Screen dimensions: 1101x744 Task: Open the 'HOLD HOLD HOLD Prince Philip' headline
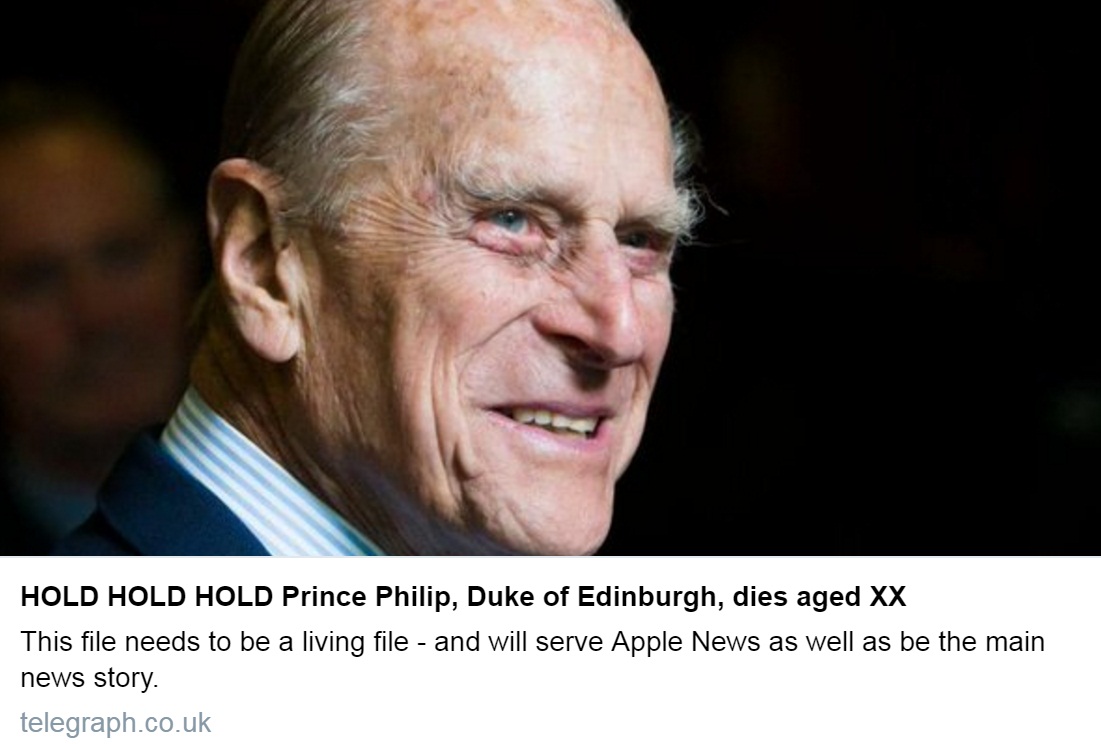pos(463,597)
